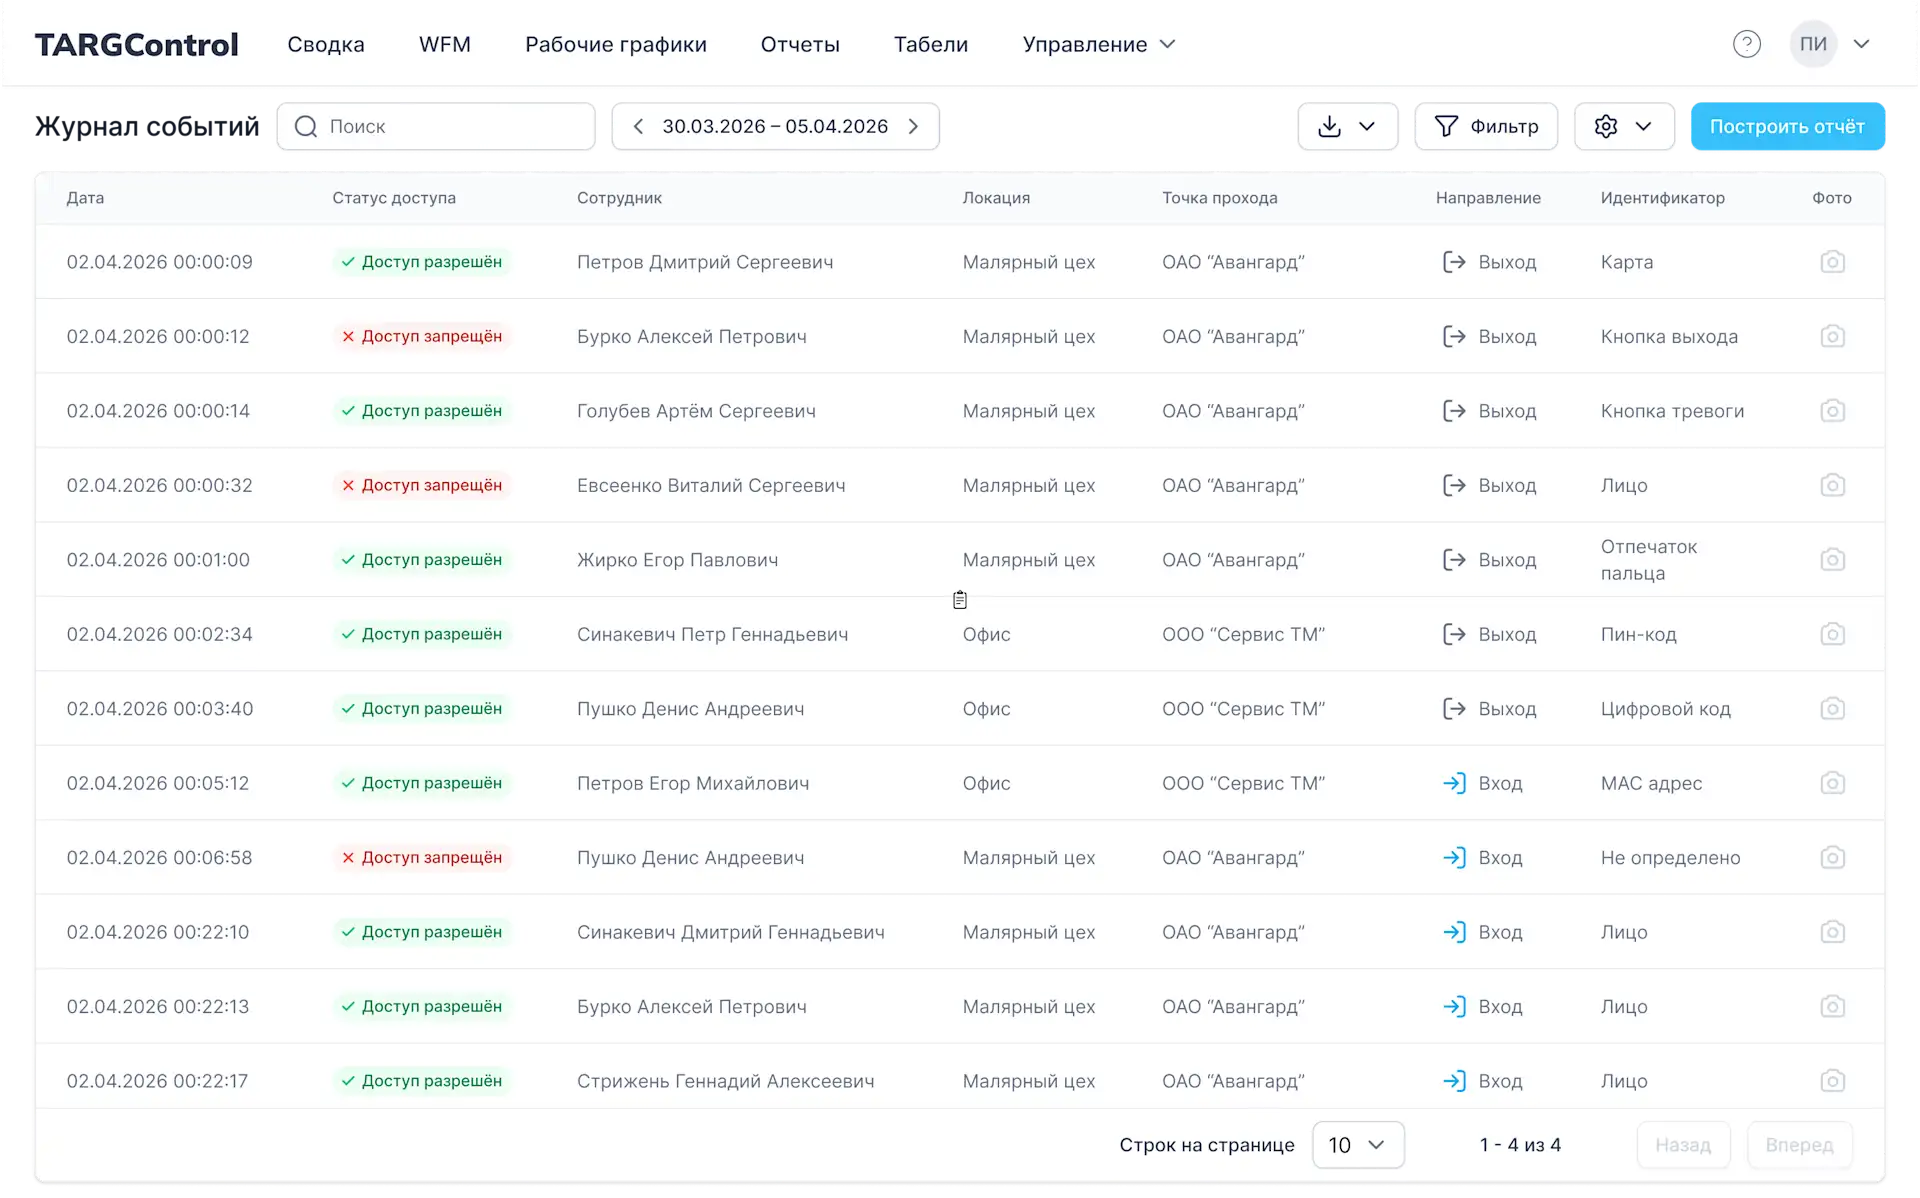Go to previous date range arrow
Image resolution: width=1920 pixels, height=1198 pixels.
coord(638,126)
